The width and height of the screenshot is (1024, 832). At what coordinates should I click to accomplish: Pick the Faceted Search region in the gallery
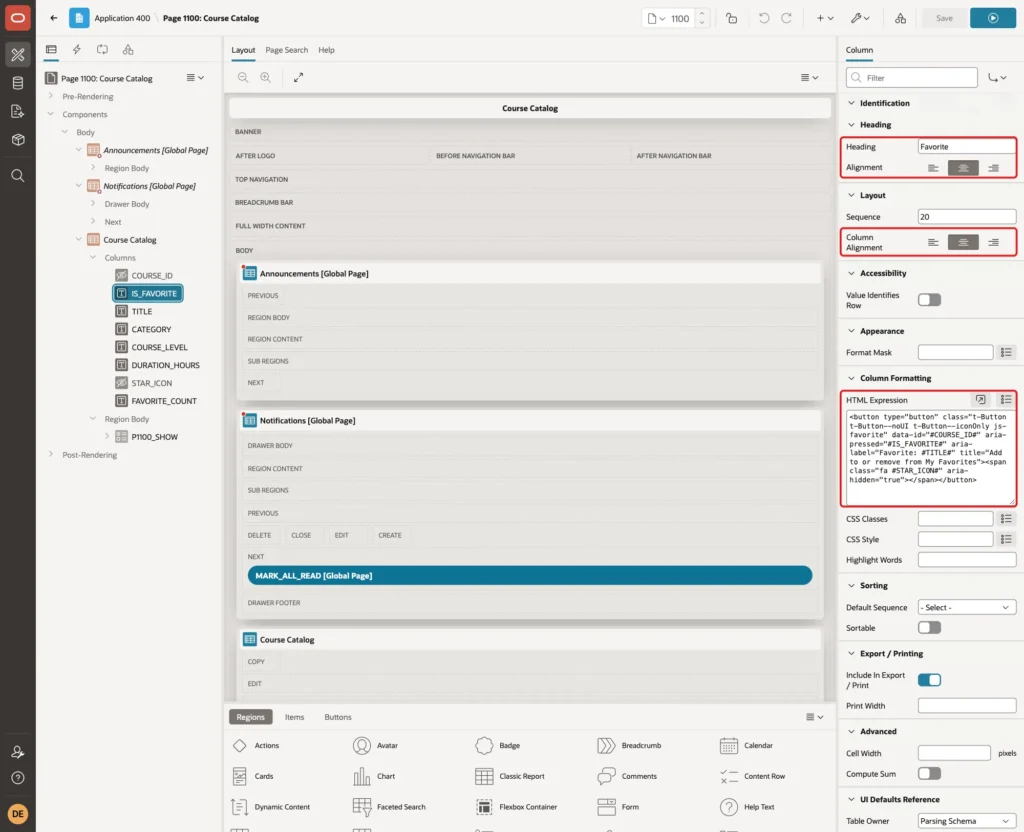tap(389, 807)
